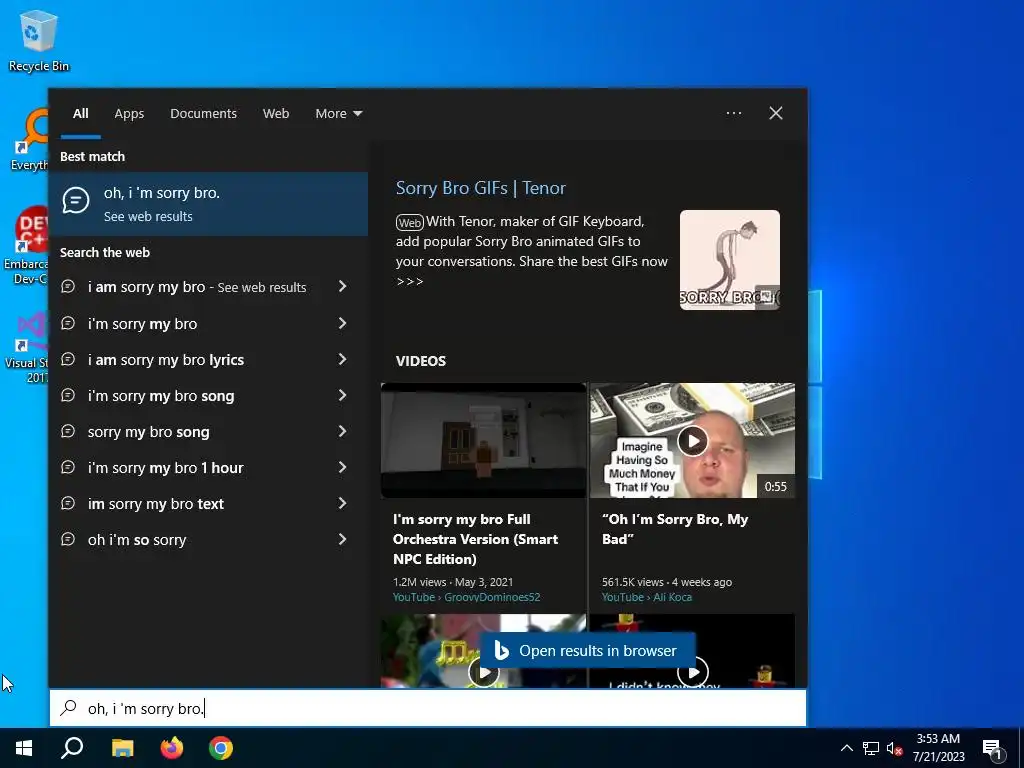Click the muted volume tray icon
The image size is (1024, 768).
pos(894,748)
